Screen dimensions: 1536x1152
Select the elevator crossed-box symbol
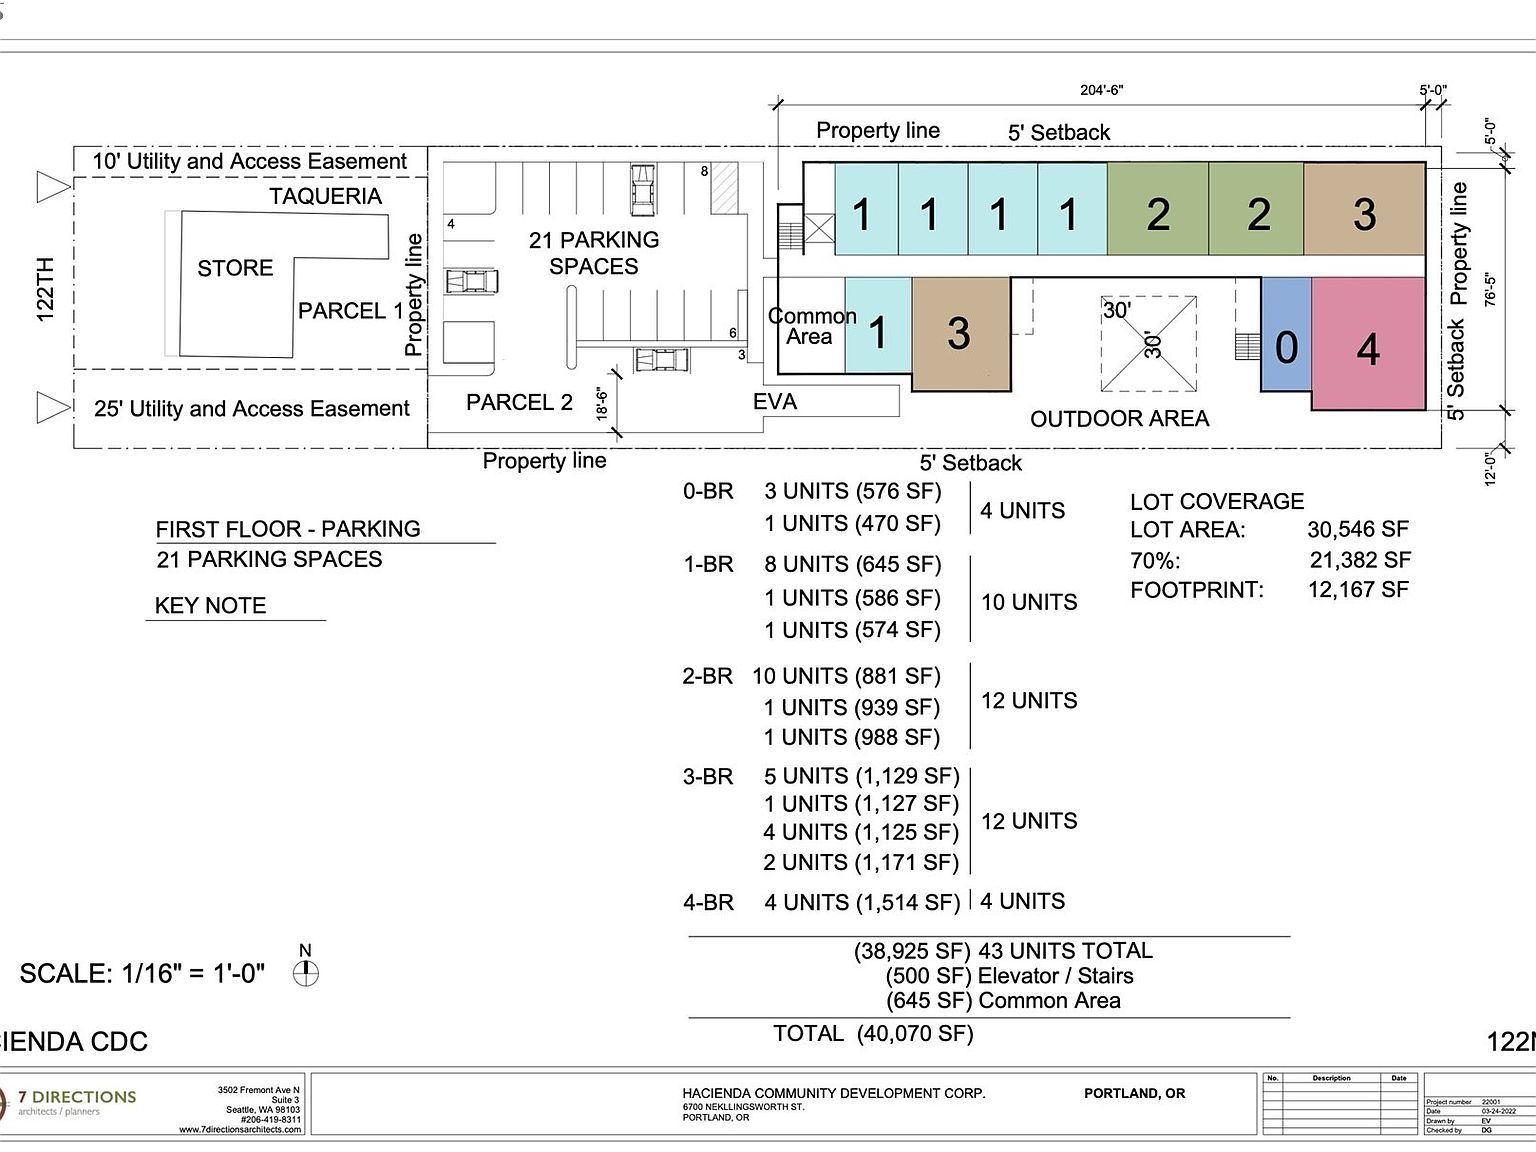819,229
